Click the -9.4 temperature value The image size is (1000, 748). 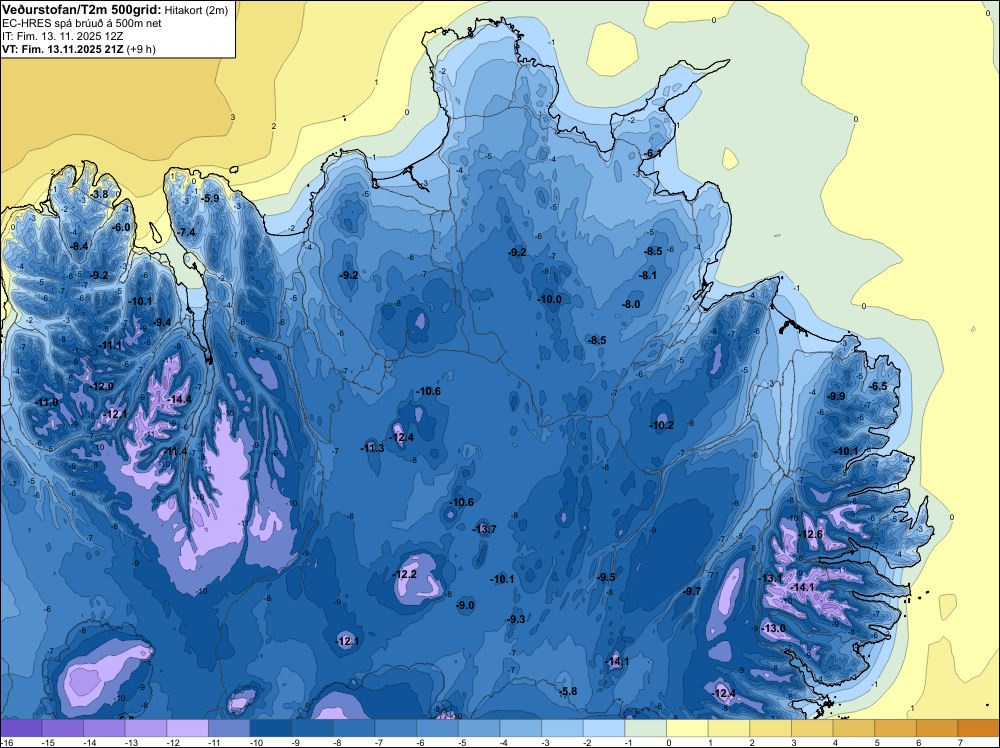[x=162, y=322]
